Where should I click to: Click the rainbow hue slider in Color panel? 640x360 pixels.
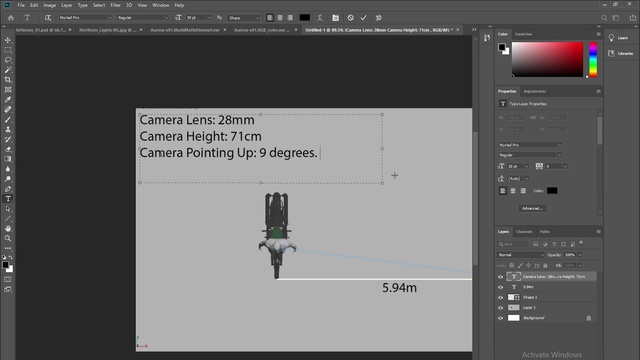click(x=593, y=60)
